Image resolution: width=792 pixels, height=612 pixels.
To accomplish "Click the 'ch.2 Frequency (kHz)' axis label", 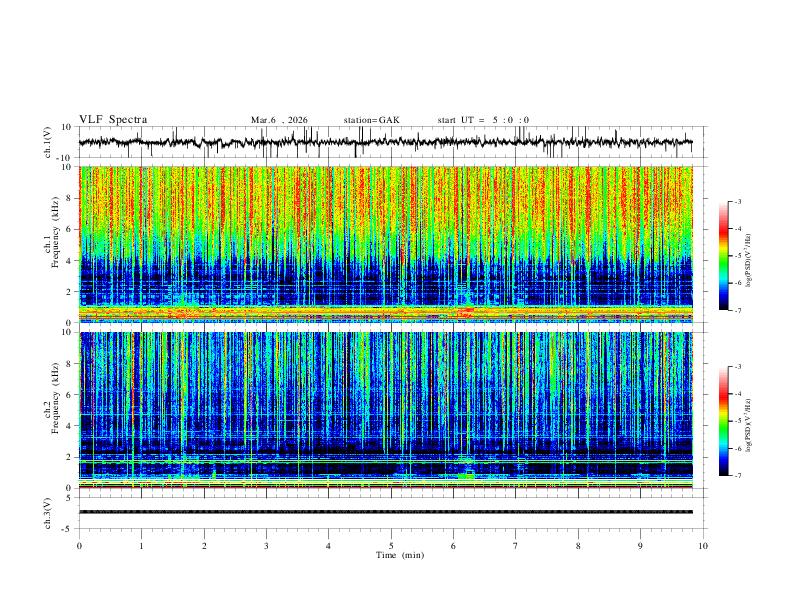I will click(x=52, y=398).
